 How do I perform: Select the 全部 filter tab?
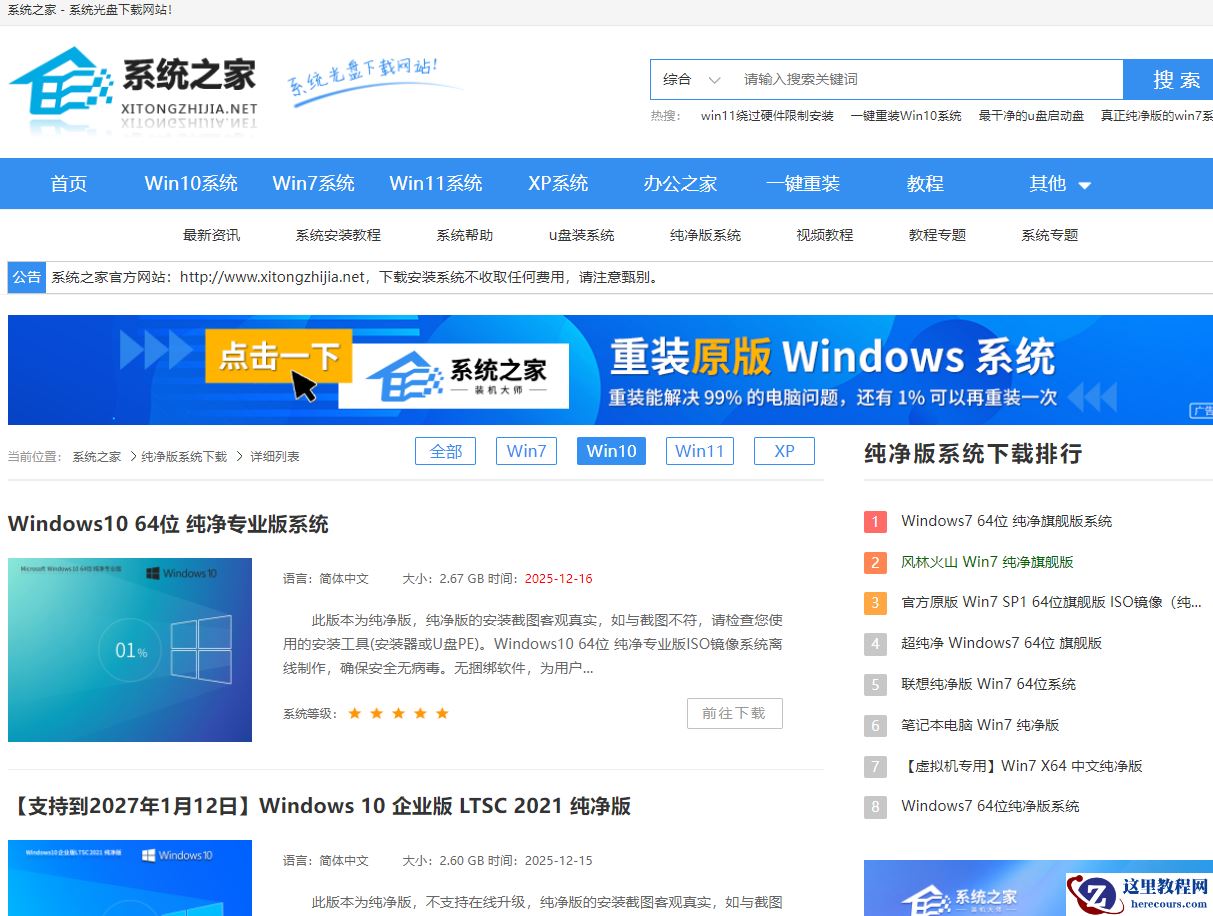(x=445, y=451)
